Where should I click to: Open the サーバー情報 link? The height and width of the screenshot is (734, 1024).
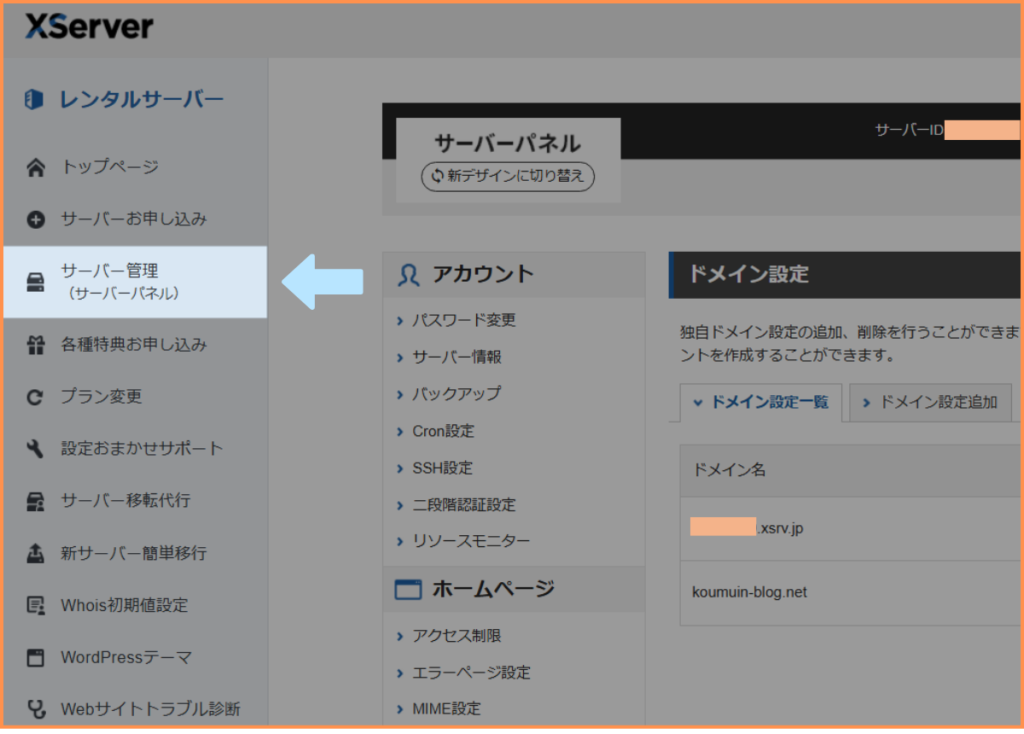(456, 357)
